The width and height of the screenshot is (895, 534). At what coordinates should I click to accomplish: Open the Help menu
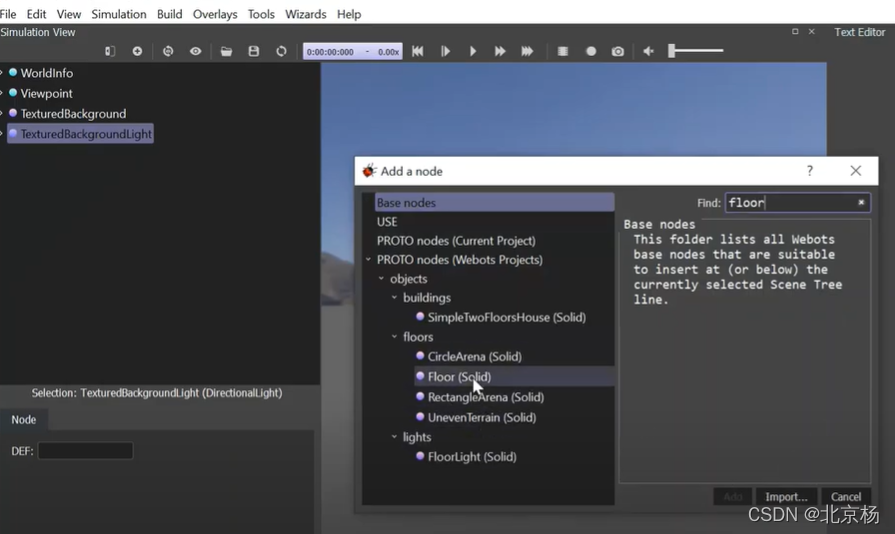click(x=349, y=14)
